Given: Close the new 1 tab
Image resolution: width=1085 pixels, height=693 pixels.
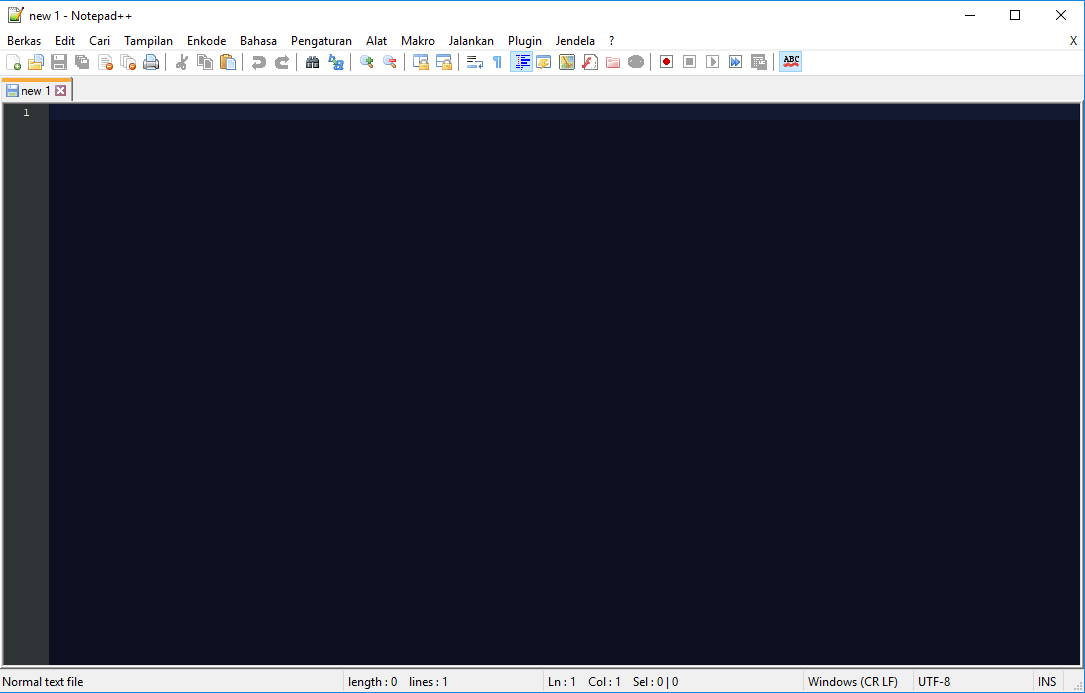Looking at the screenshot, I should pos(61,89).
